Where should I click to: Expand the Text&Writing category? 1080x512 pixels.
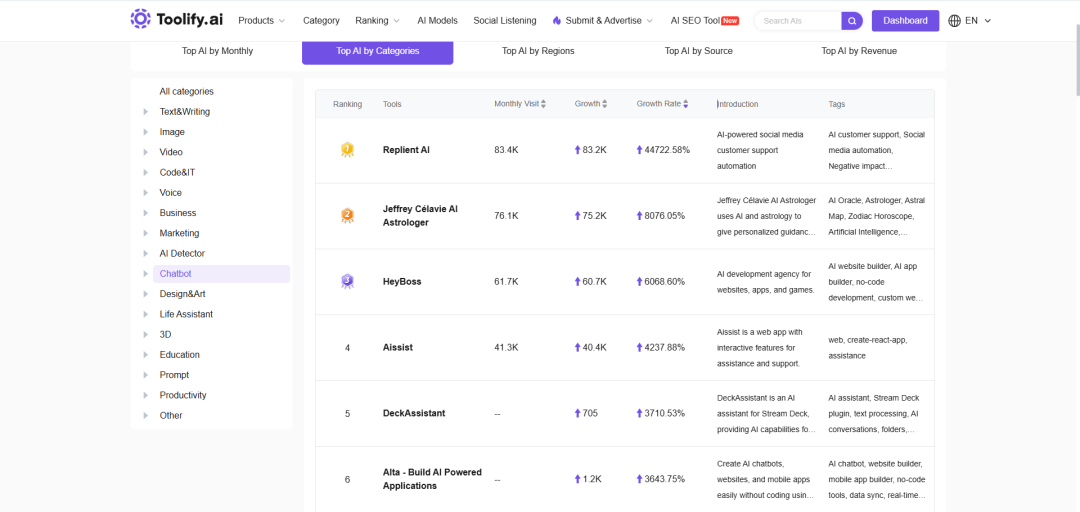[145, 112]
